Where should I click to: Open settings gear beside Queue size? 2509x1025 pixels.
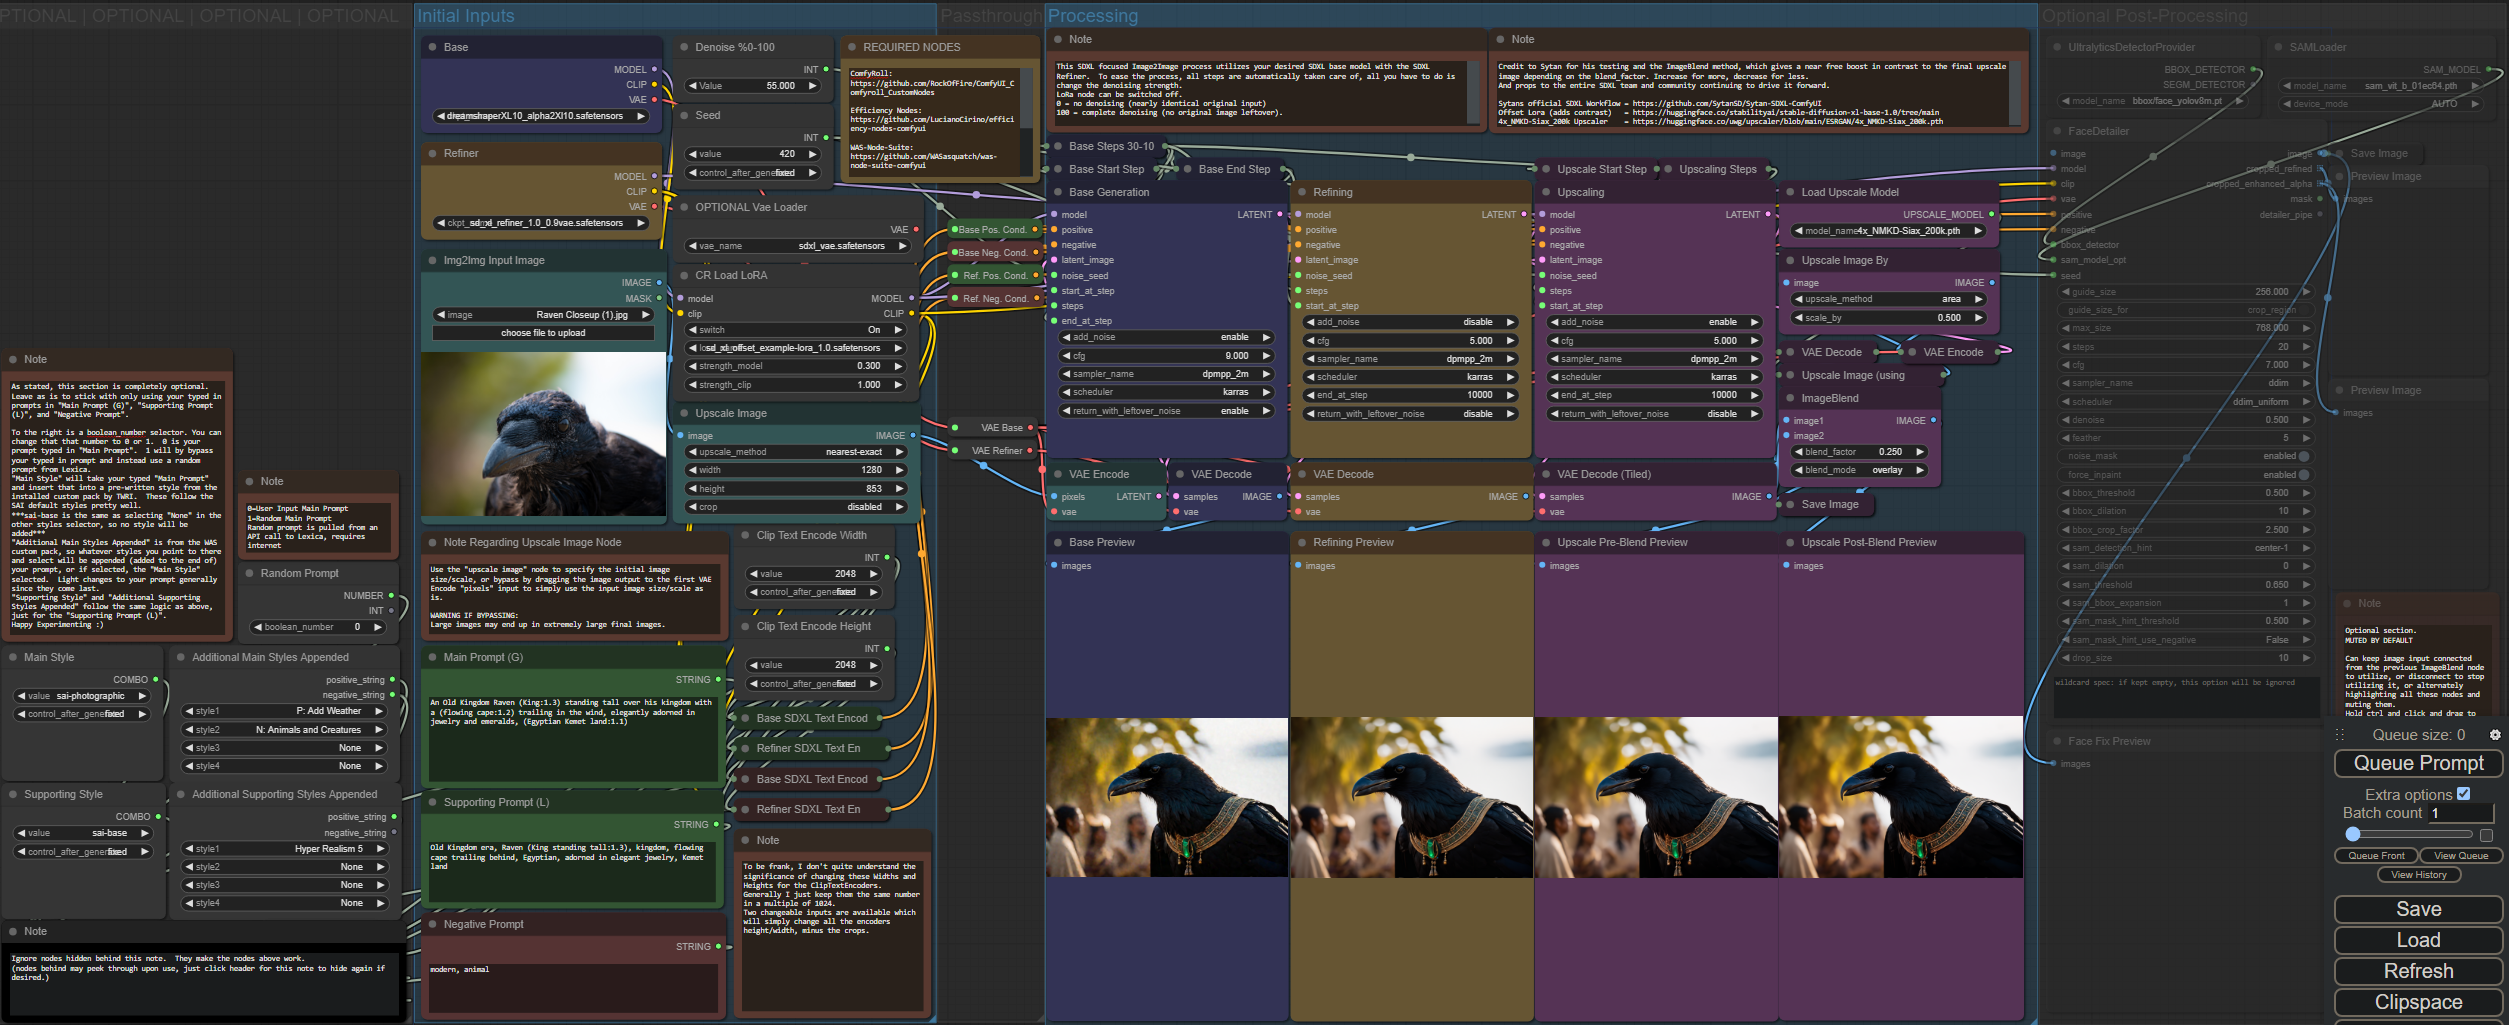coord(2494,735)
